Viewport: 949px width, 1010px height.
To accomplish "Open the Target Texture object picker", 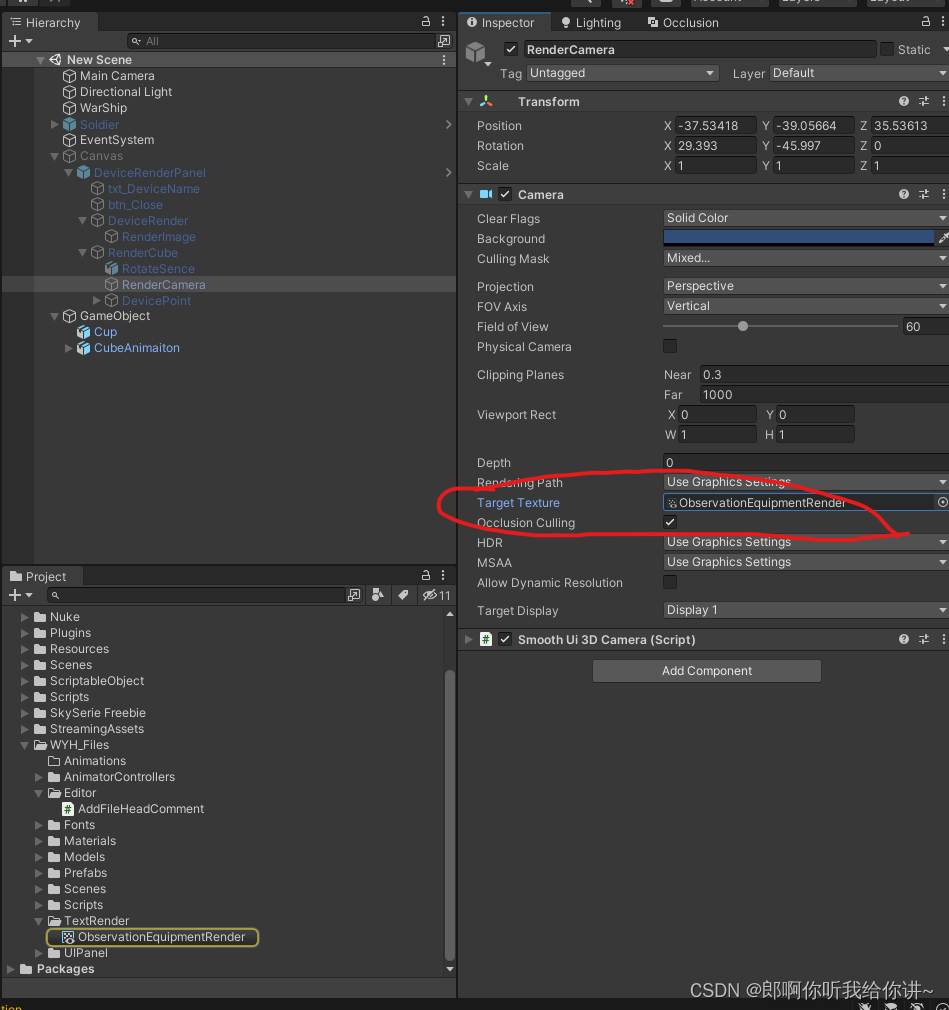I will (943, 502).
